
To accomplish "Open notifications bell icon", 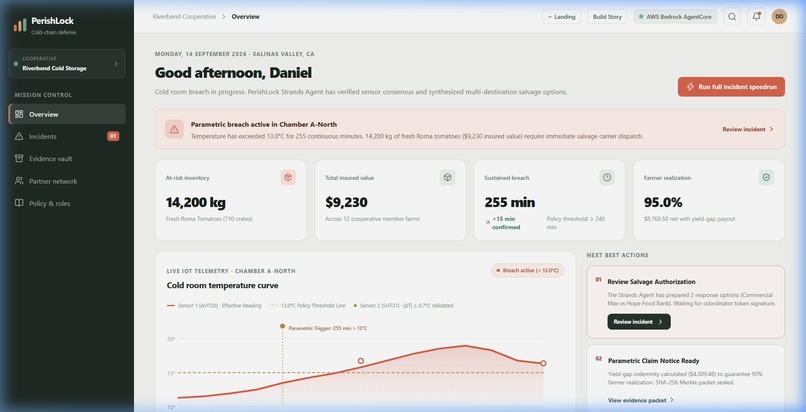I will 756,16.
